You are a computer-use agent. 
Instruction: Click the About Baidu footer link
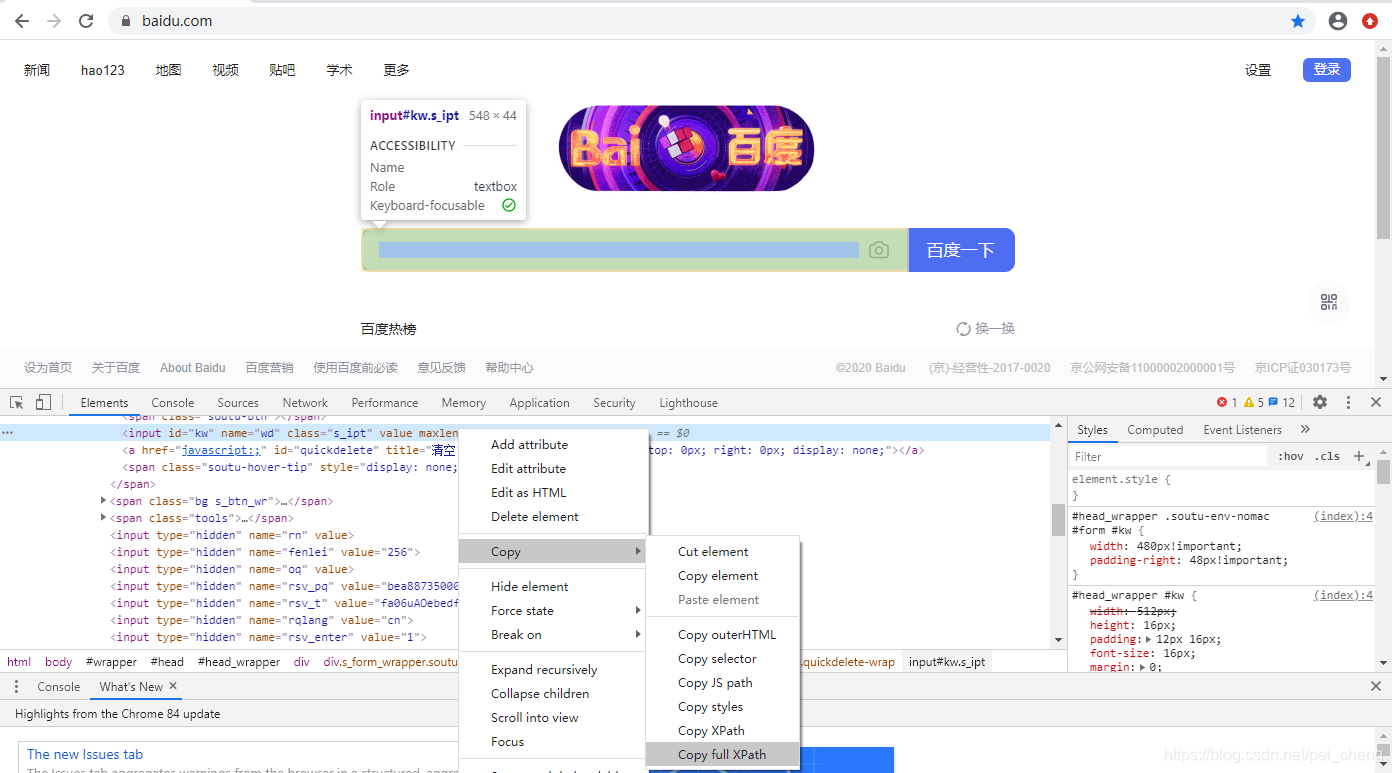(193, 368)
